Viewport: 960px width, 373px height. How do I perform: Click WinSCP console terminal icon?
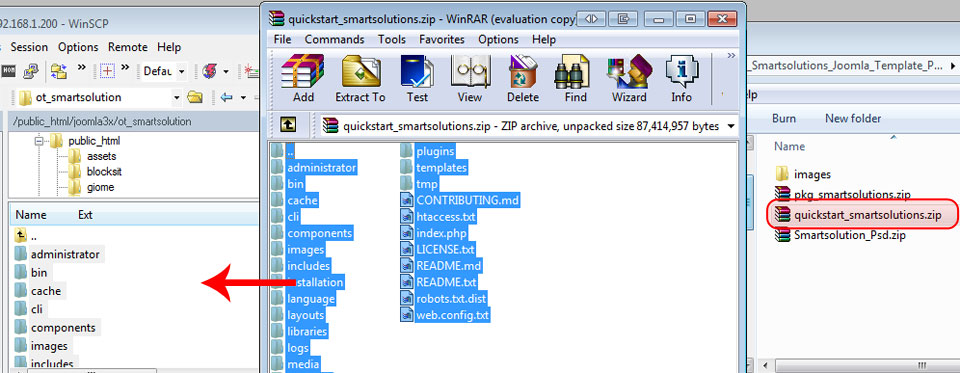(9, 71)
